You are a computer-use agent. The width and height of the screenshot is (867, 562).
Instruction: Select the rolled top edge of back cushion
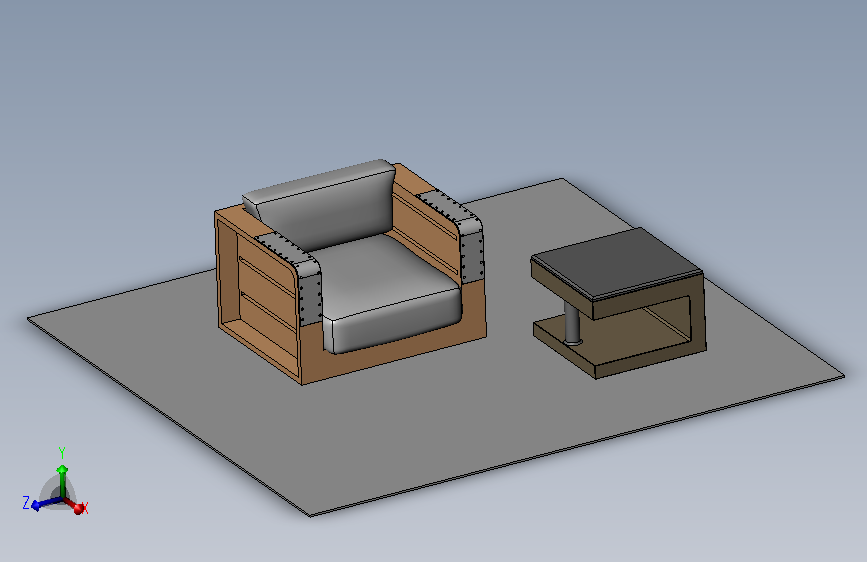pyautogui.click(x=321, y=181)
